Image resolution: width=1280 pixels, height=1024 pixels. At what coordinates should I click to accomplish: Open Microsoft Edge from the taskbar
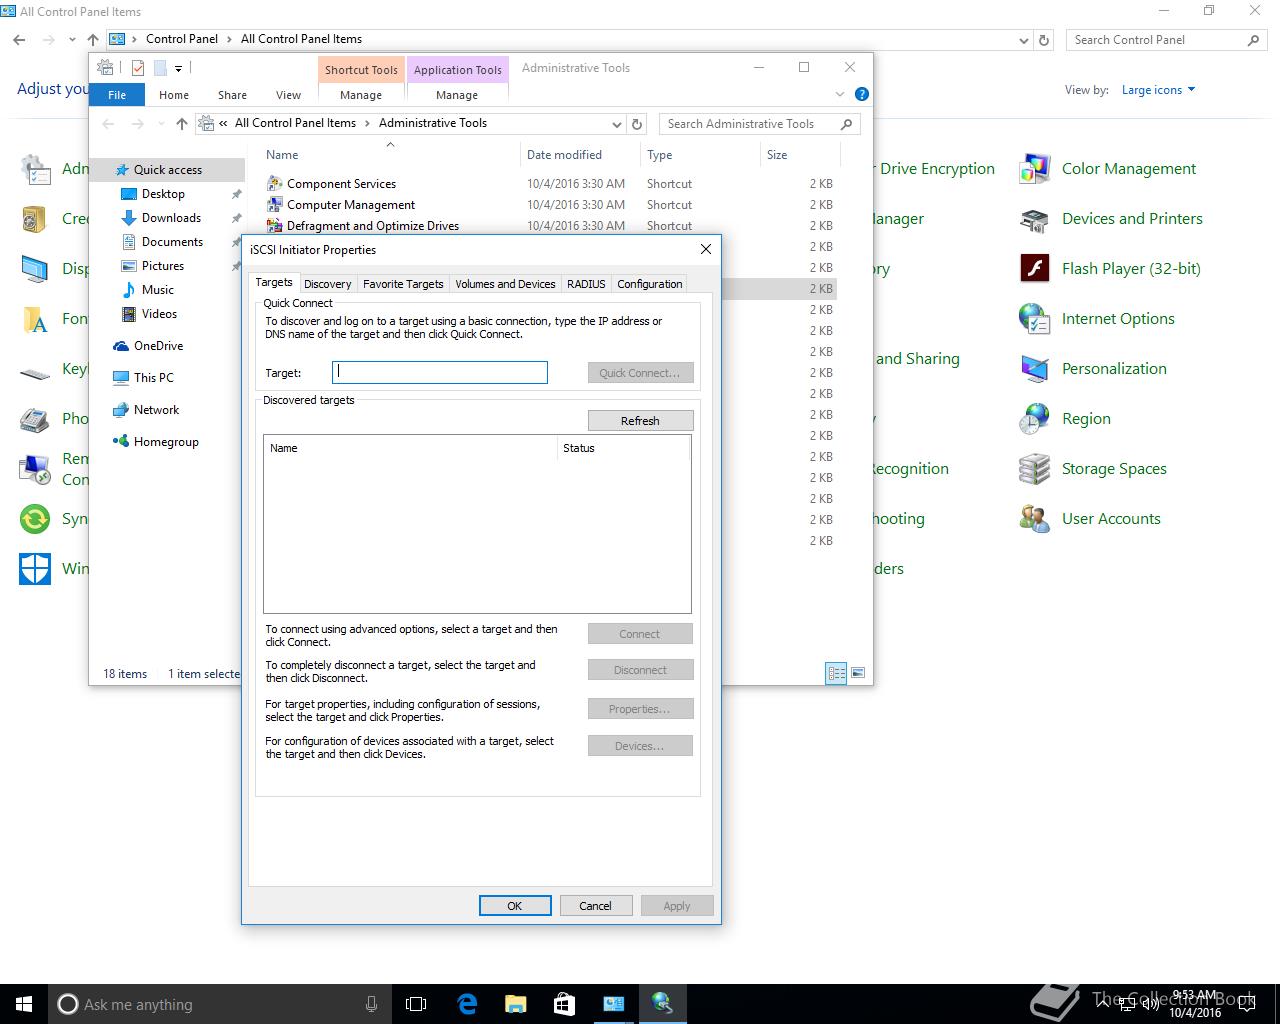pos(467,1004)
